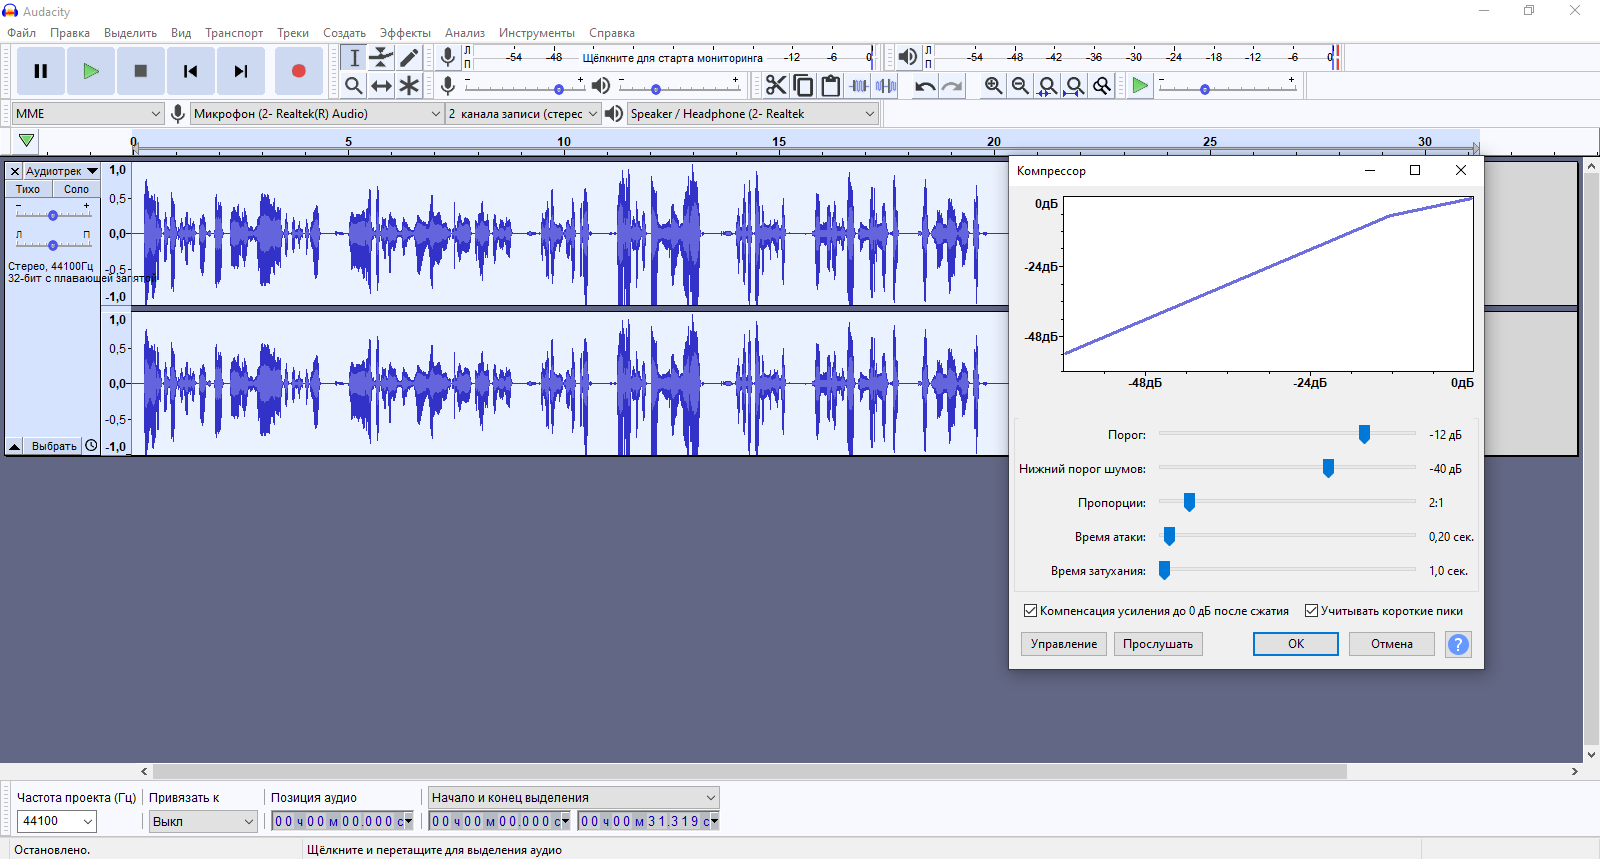Start playback with the green Play button

point(91,71)
